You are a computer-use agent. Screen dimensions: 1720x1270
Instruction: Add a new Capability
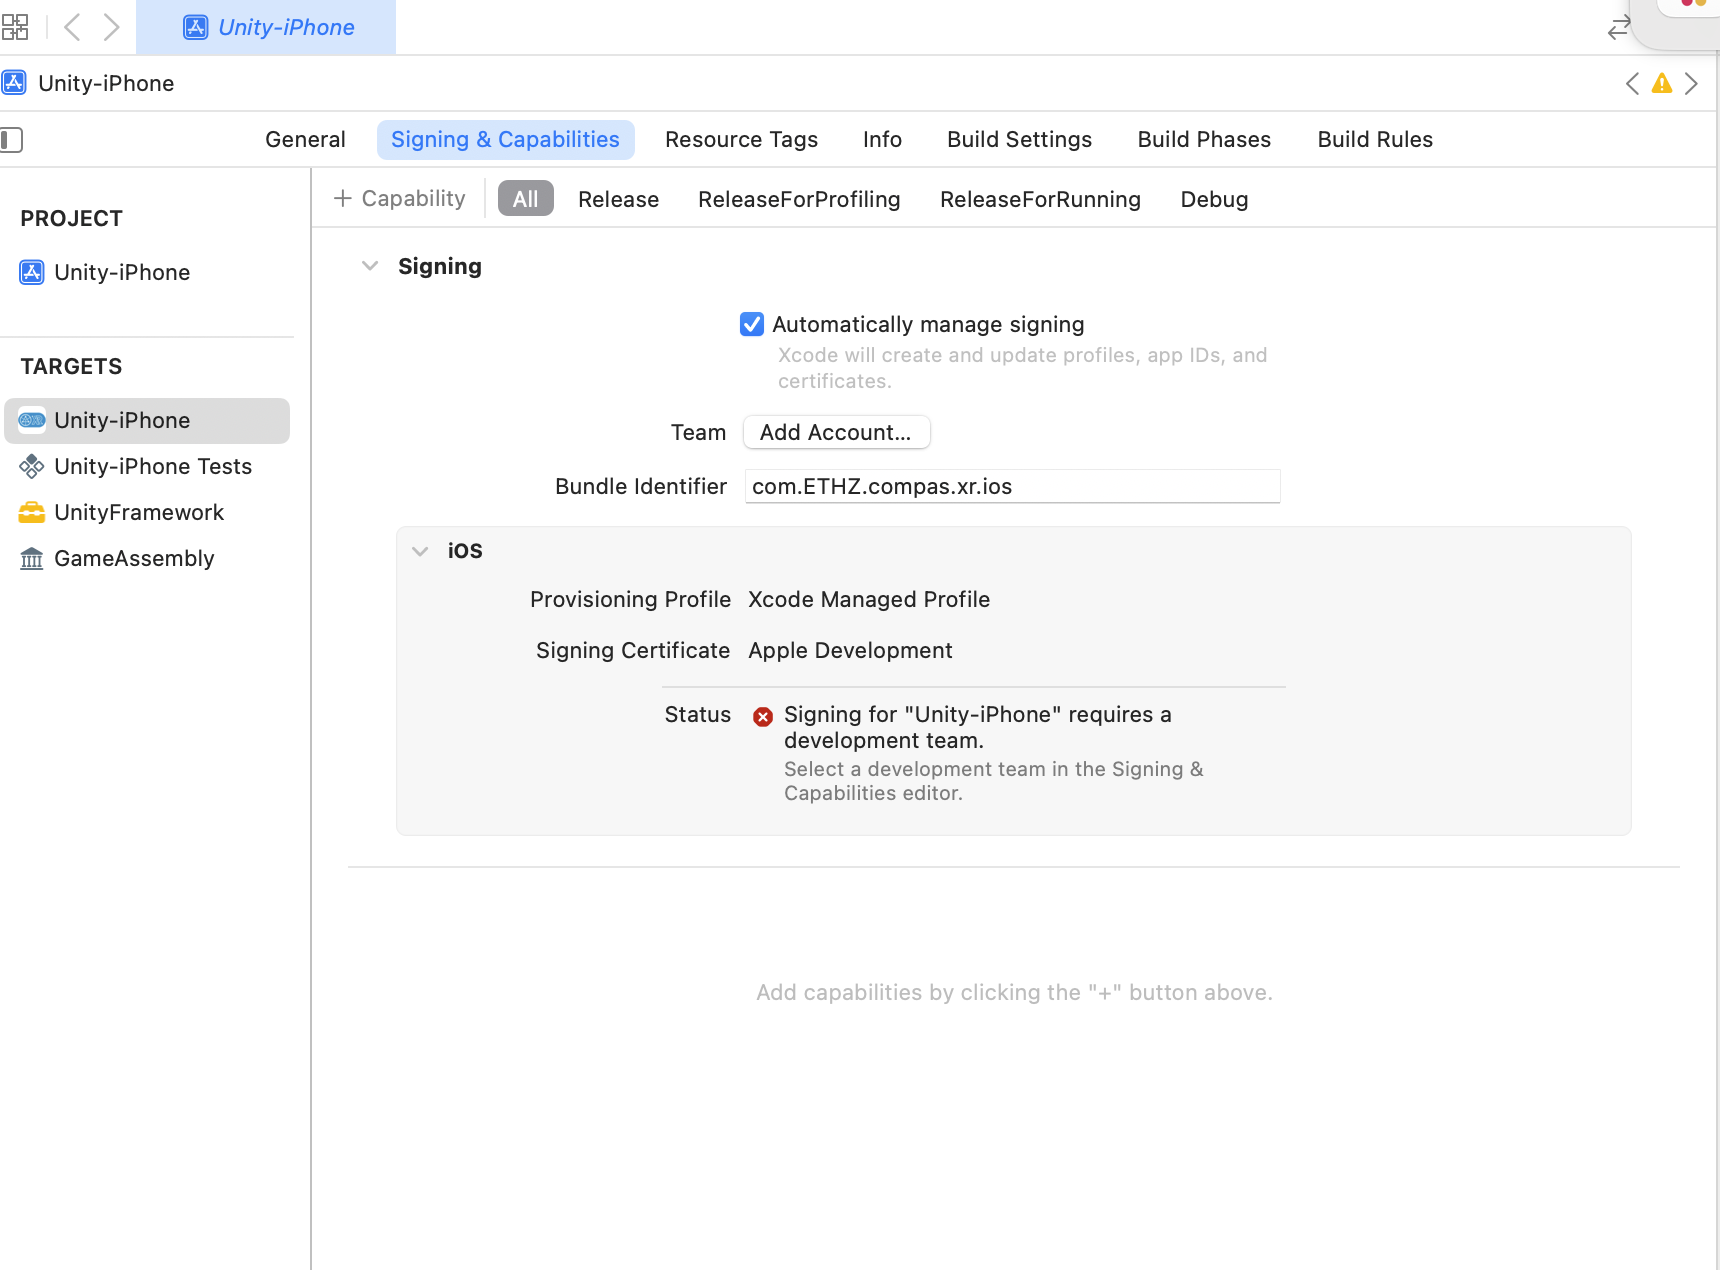pos(399,198)
